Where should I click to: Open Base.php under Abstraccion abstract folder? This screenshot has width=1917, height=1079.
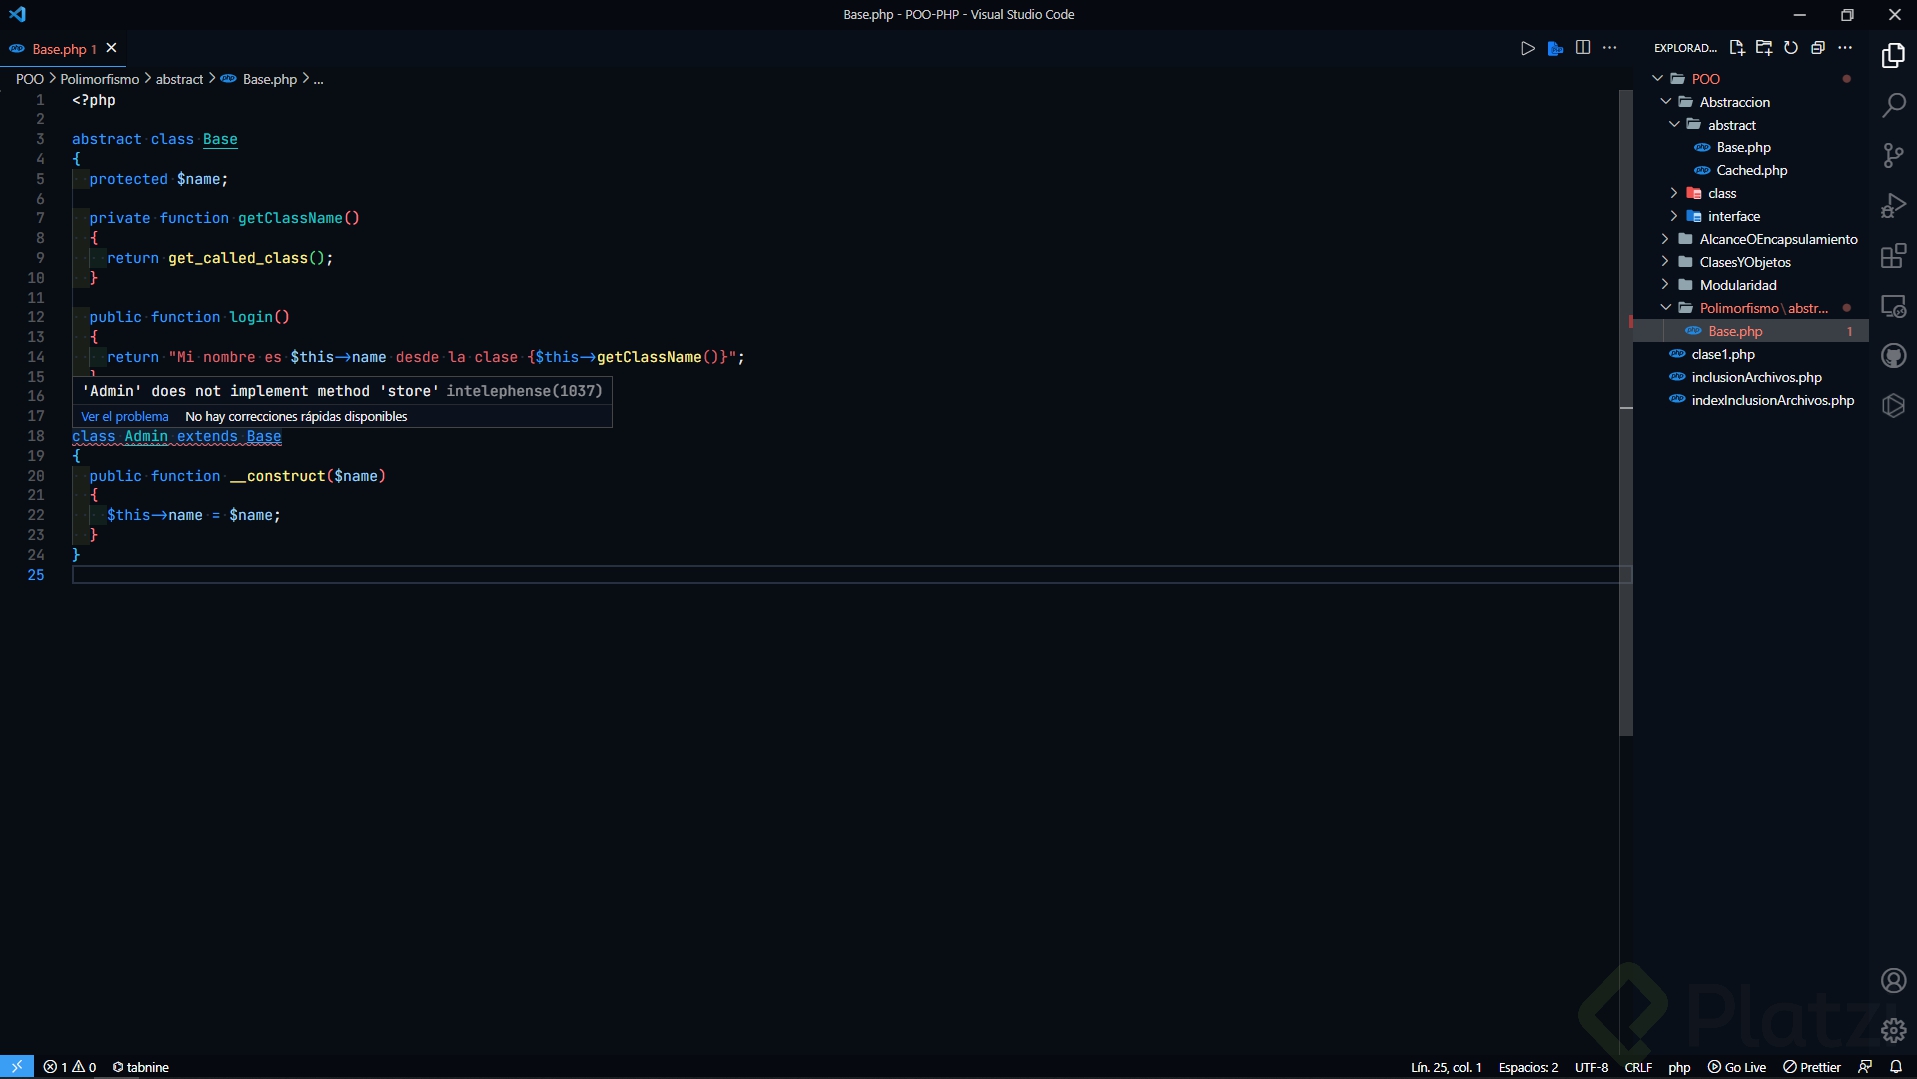pyautogui.click(x=1743, y=147)
